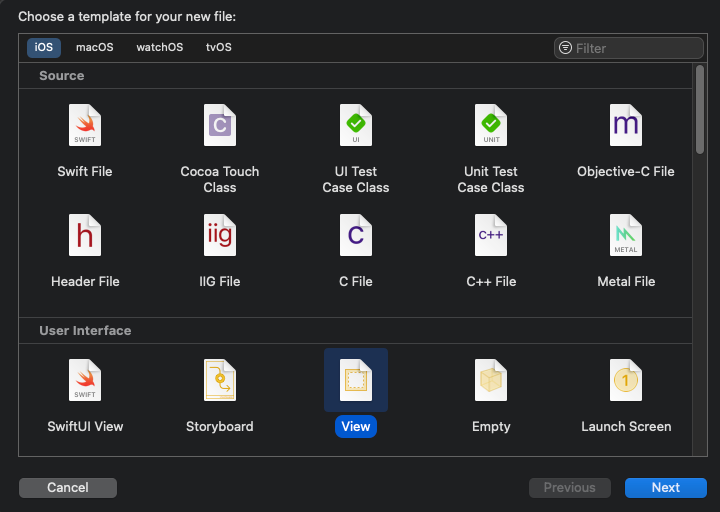Click the "Swift File" label text
This screenshot has height=512, width=720.
85,171
